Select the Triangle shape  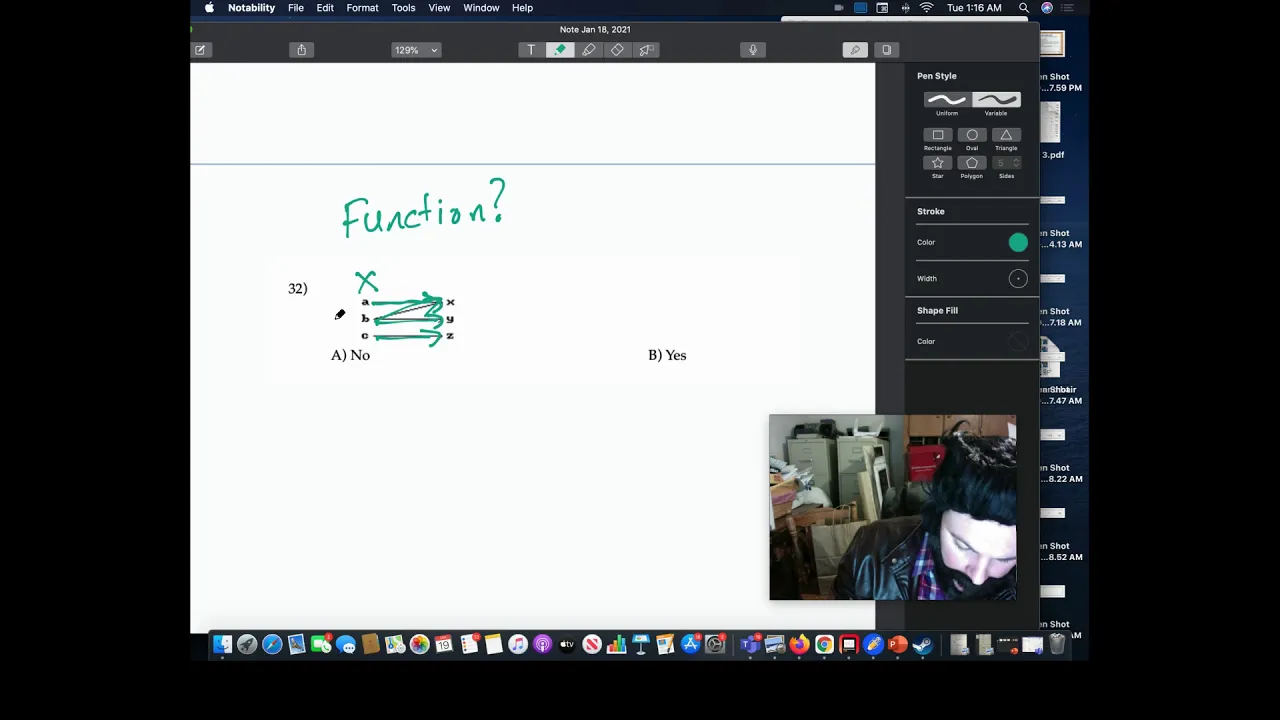(x=1006, y=135)
